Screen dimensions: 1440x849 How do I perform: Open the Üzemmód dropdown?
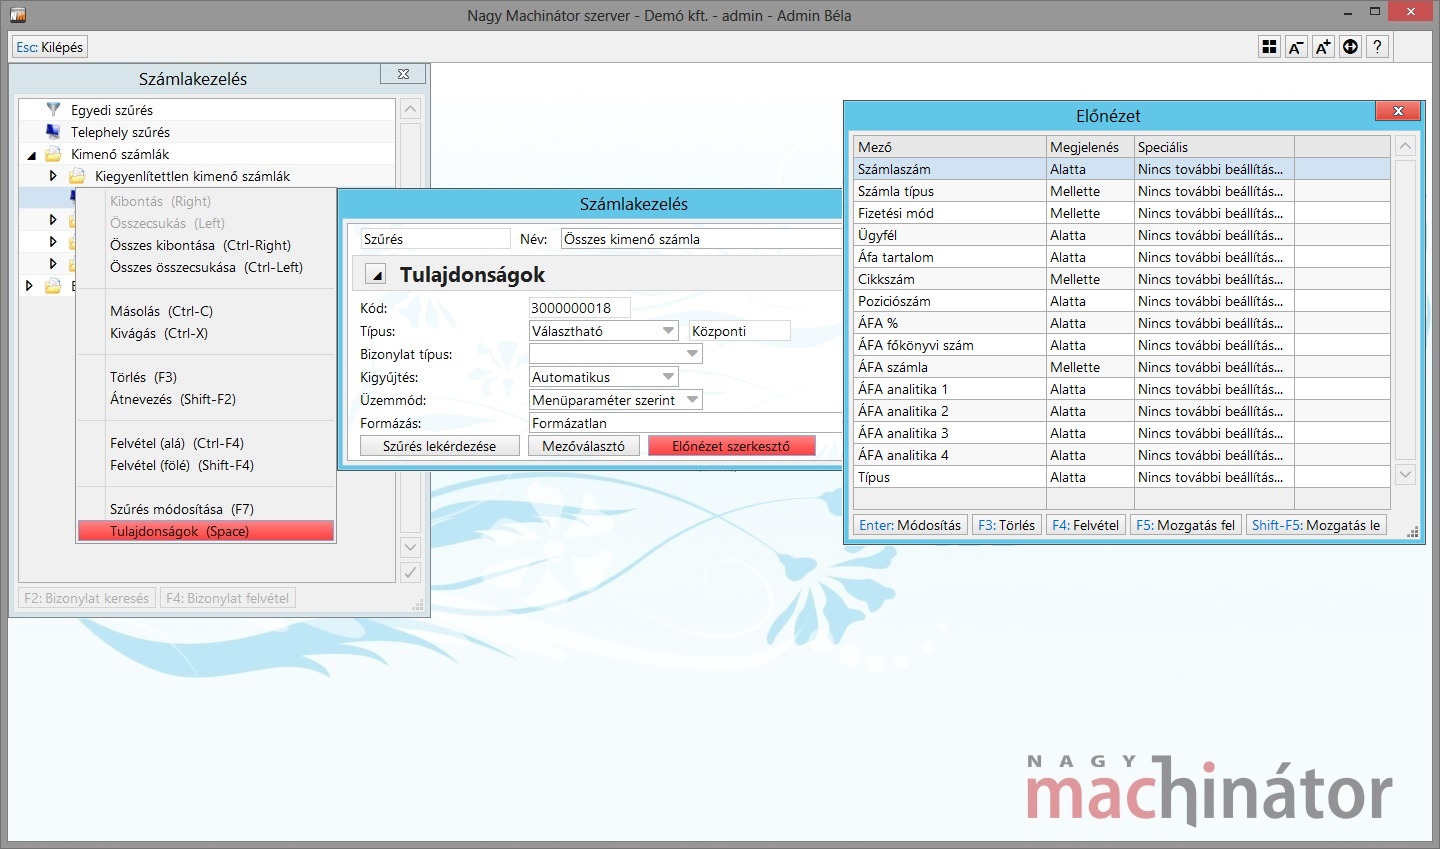click(692, 400)
